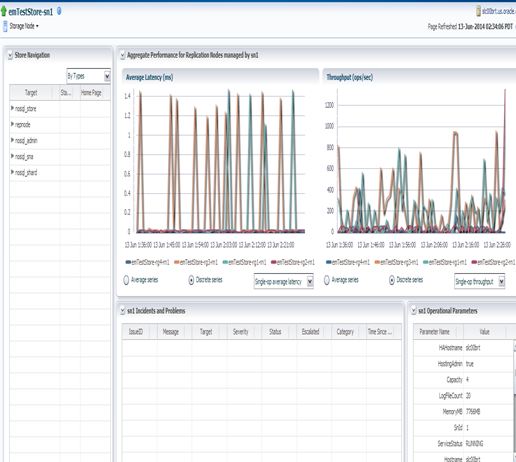Select Discrete series for latency chart

pos(191,280)
